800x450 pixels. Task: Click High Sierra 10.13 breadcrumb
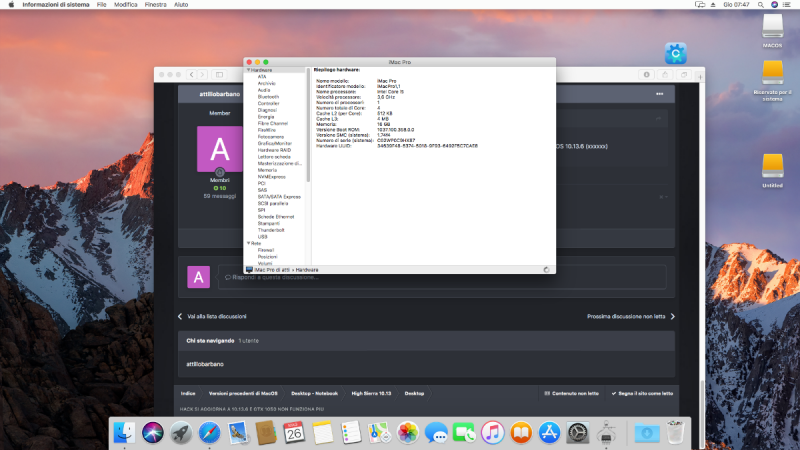pos(371,393)
